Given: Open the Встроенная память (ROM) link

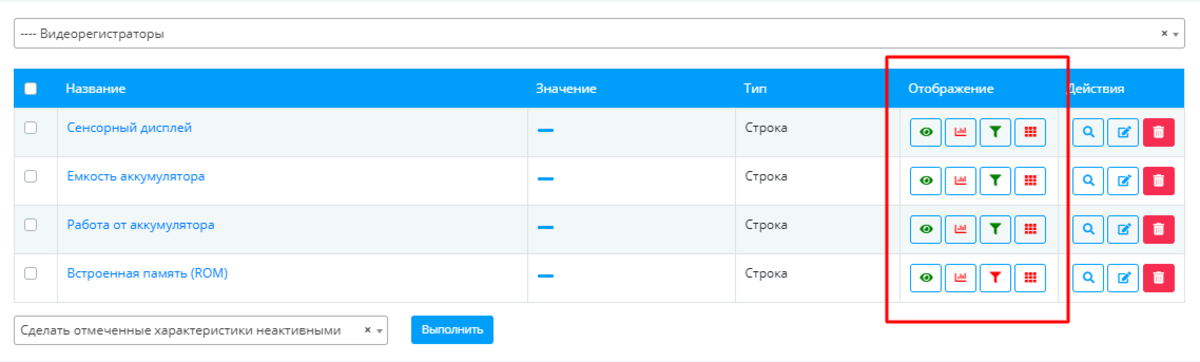Looking at the screenshot, I should (147, 273).
